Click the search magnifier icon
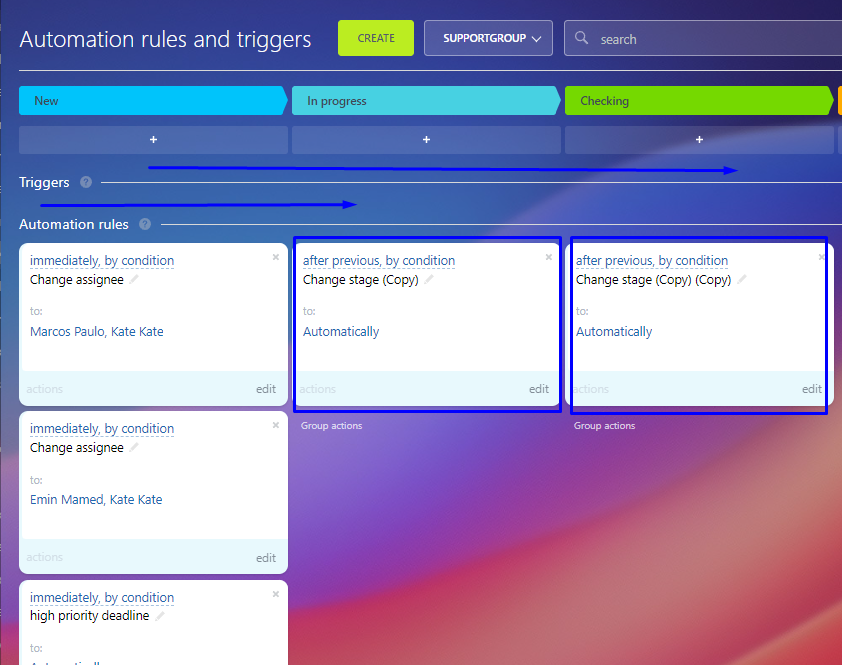This screenshot has height=665, width=842. point(582,39)
